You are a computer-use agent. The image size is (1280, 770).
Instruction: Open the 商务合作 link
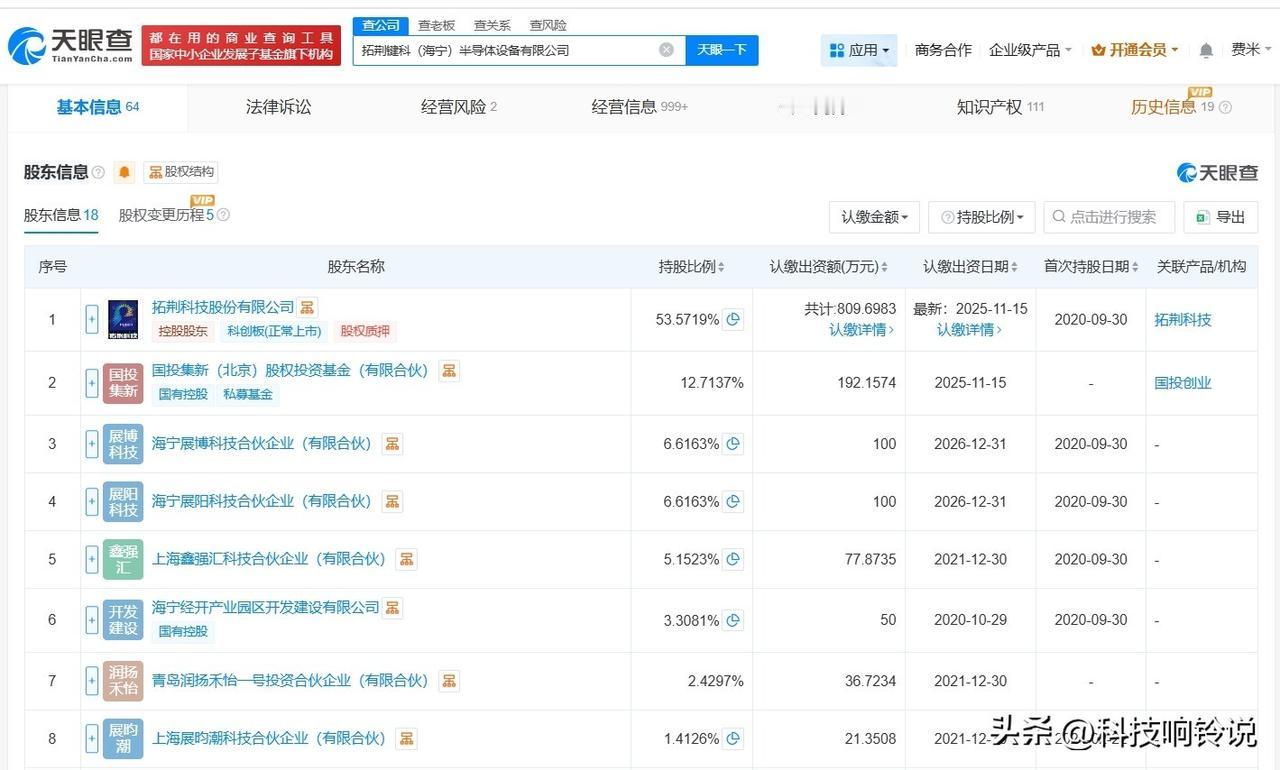click(943, 50)
